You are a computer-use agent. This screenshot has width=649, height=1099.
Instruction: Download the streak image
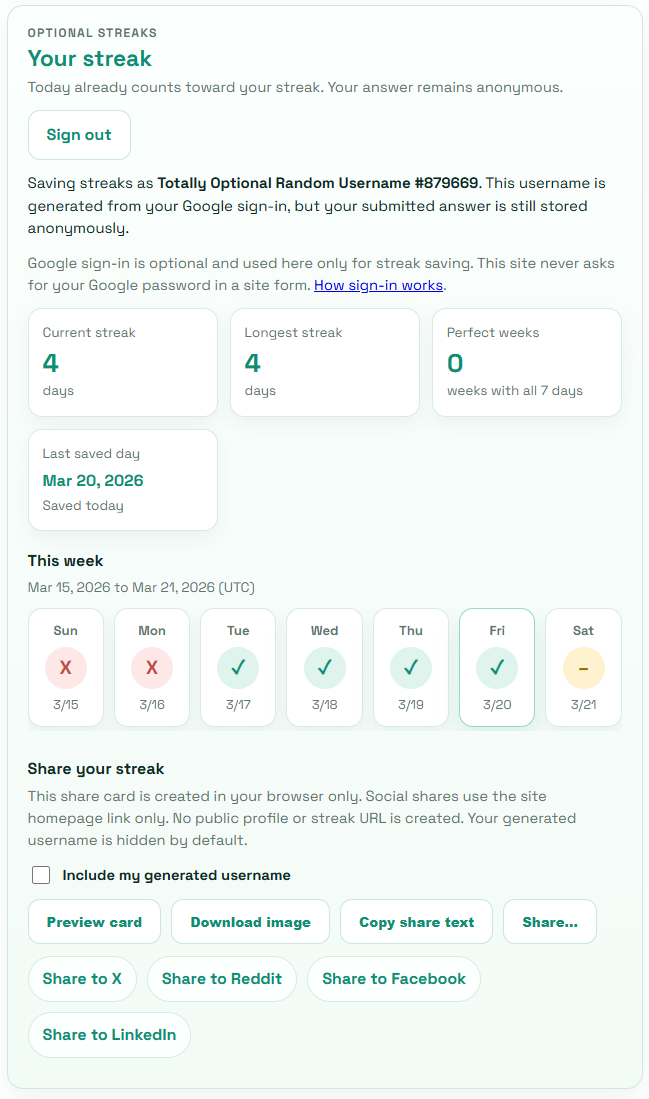(x=250, y=922)
